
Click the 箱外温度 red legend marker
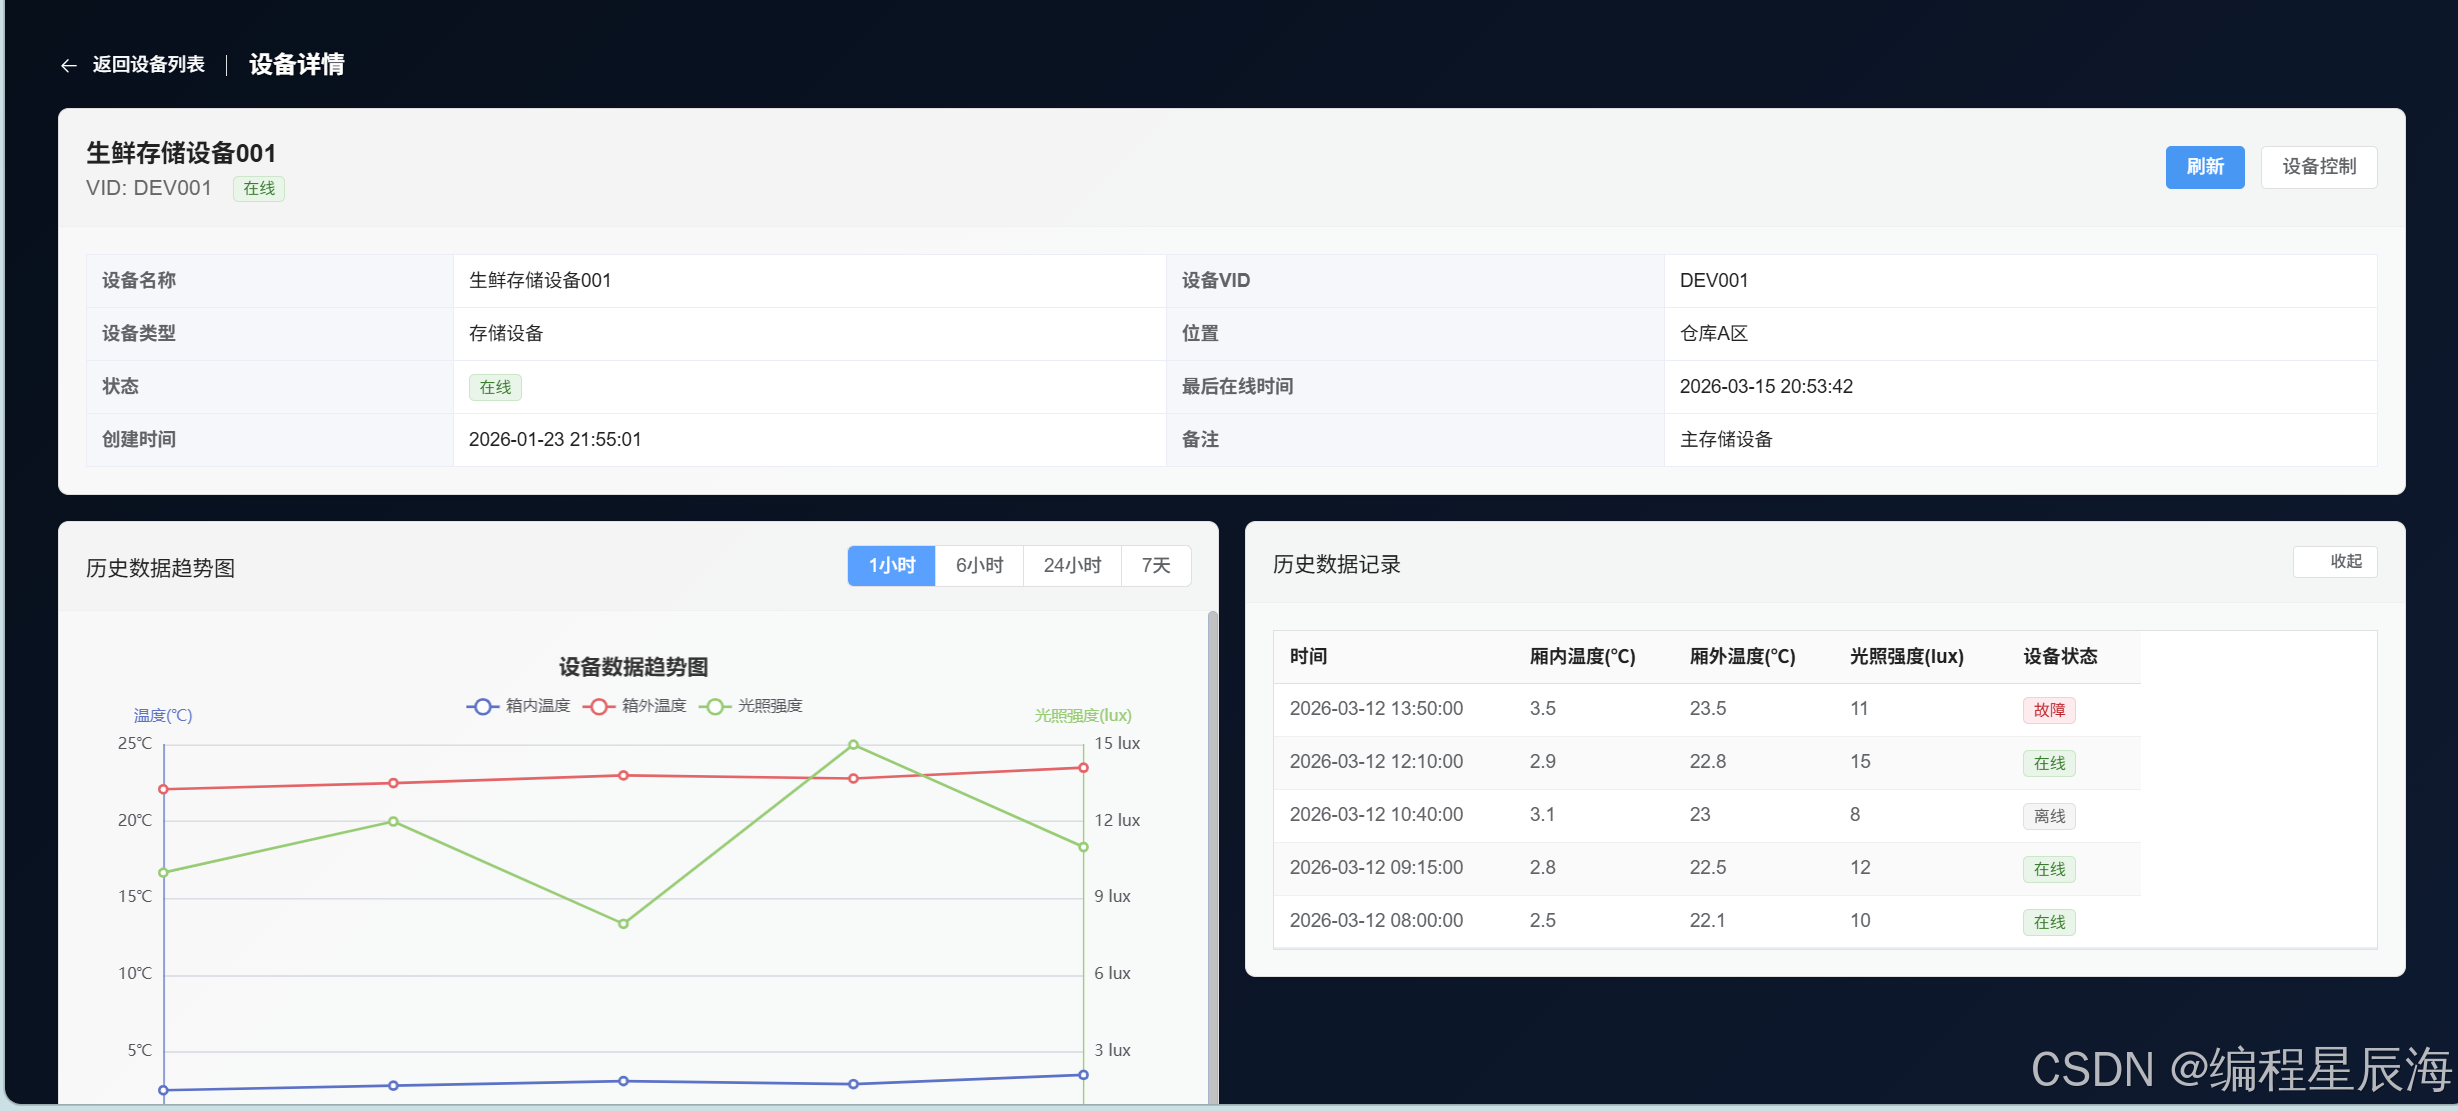(598, 706)
